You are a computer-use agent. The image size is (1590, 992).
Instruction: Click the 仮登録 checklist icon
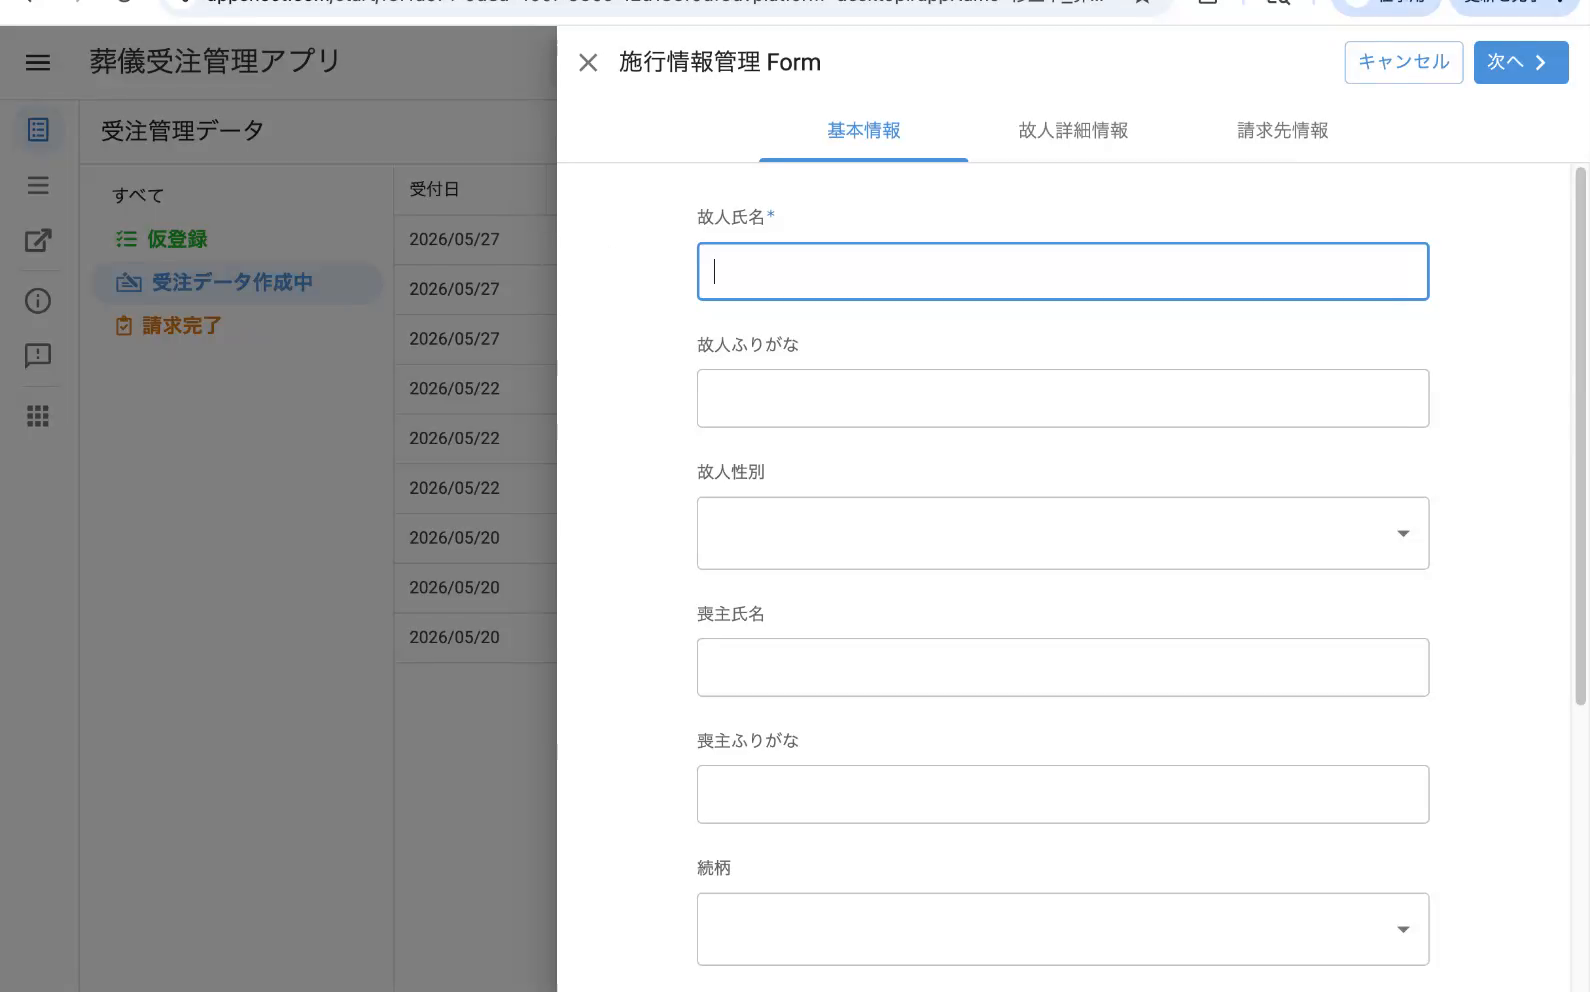click(126, 239)
